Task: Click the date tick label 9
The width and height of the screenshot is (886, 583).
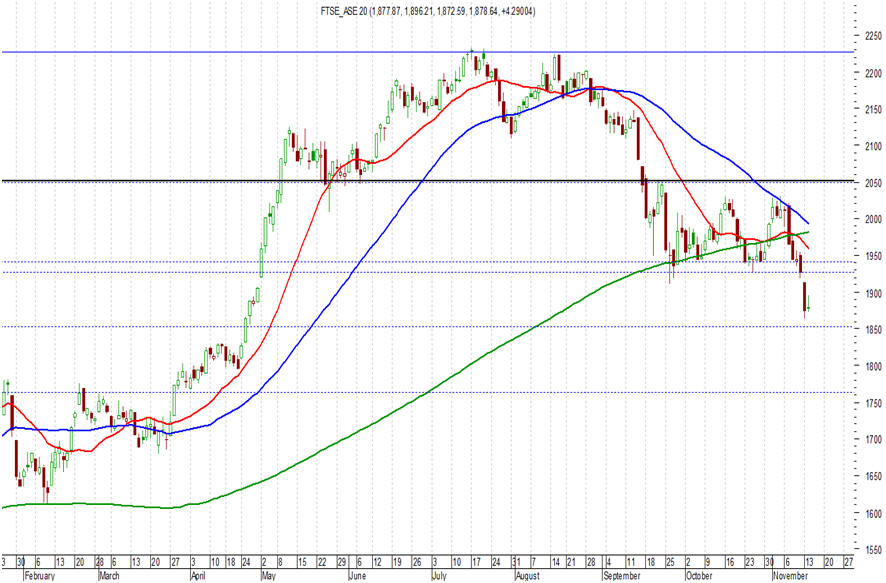Action: 707,563
